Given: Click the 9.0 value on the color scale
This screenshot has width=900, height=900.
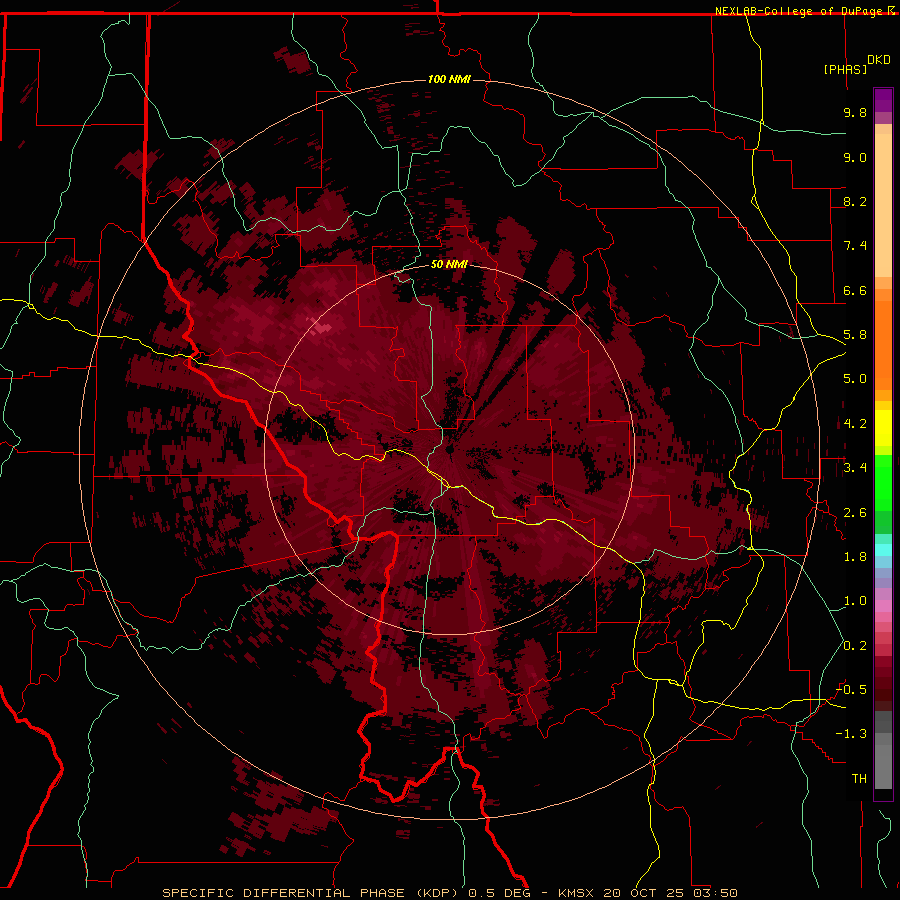Looking at the screenshot, I should [x=855, y=157].
